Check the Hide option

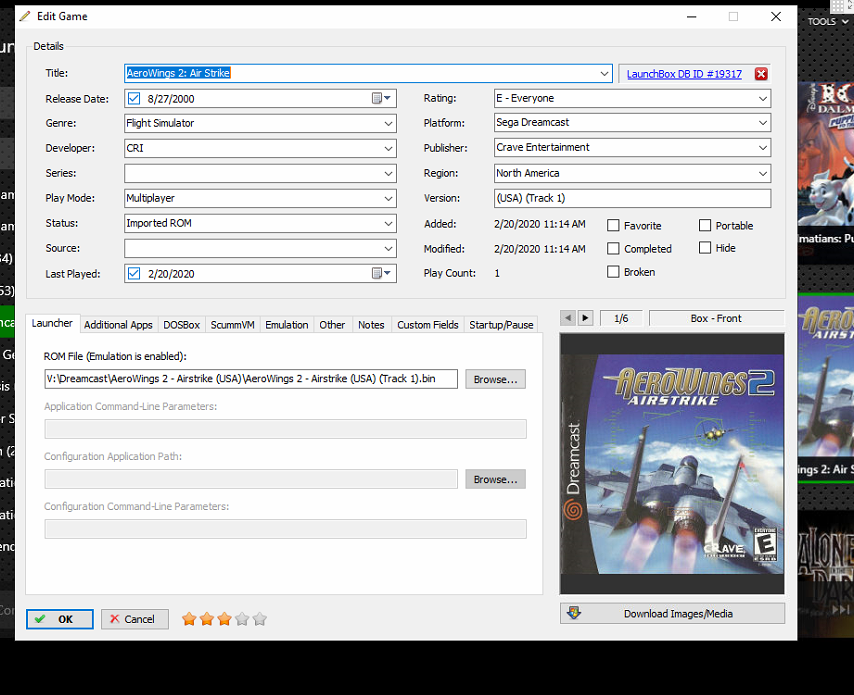(705, 248)
